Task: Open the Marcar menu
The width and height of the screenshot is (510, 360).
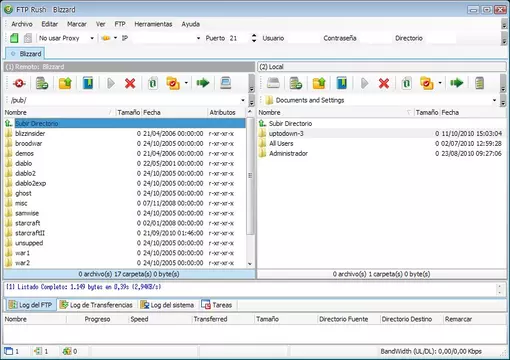Action: tap(77, 24)
